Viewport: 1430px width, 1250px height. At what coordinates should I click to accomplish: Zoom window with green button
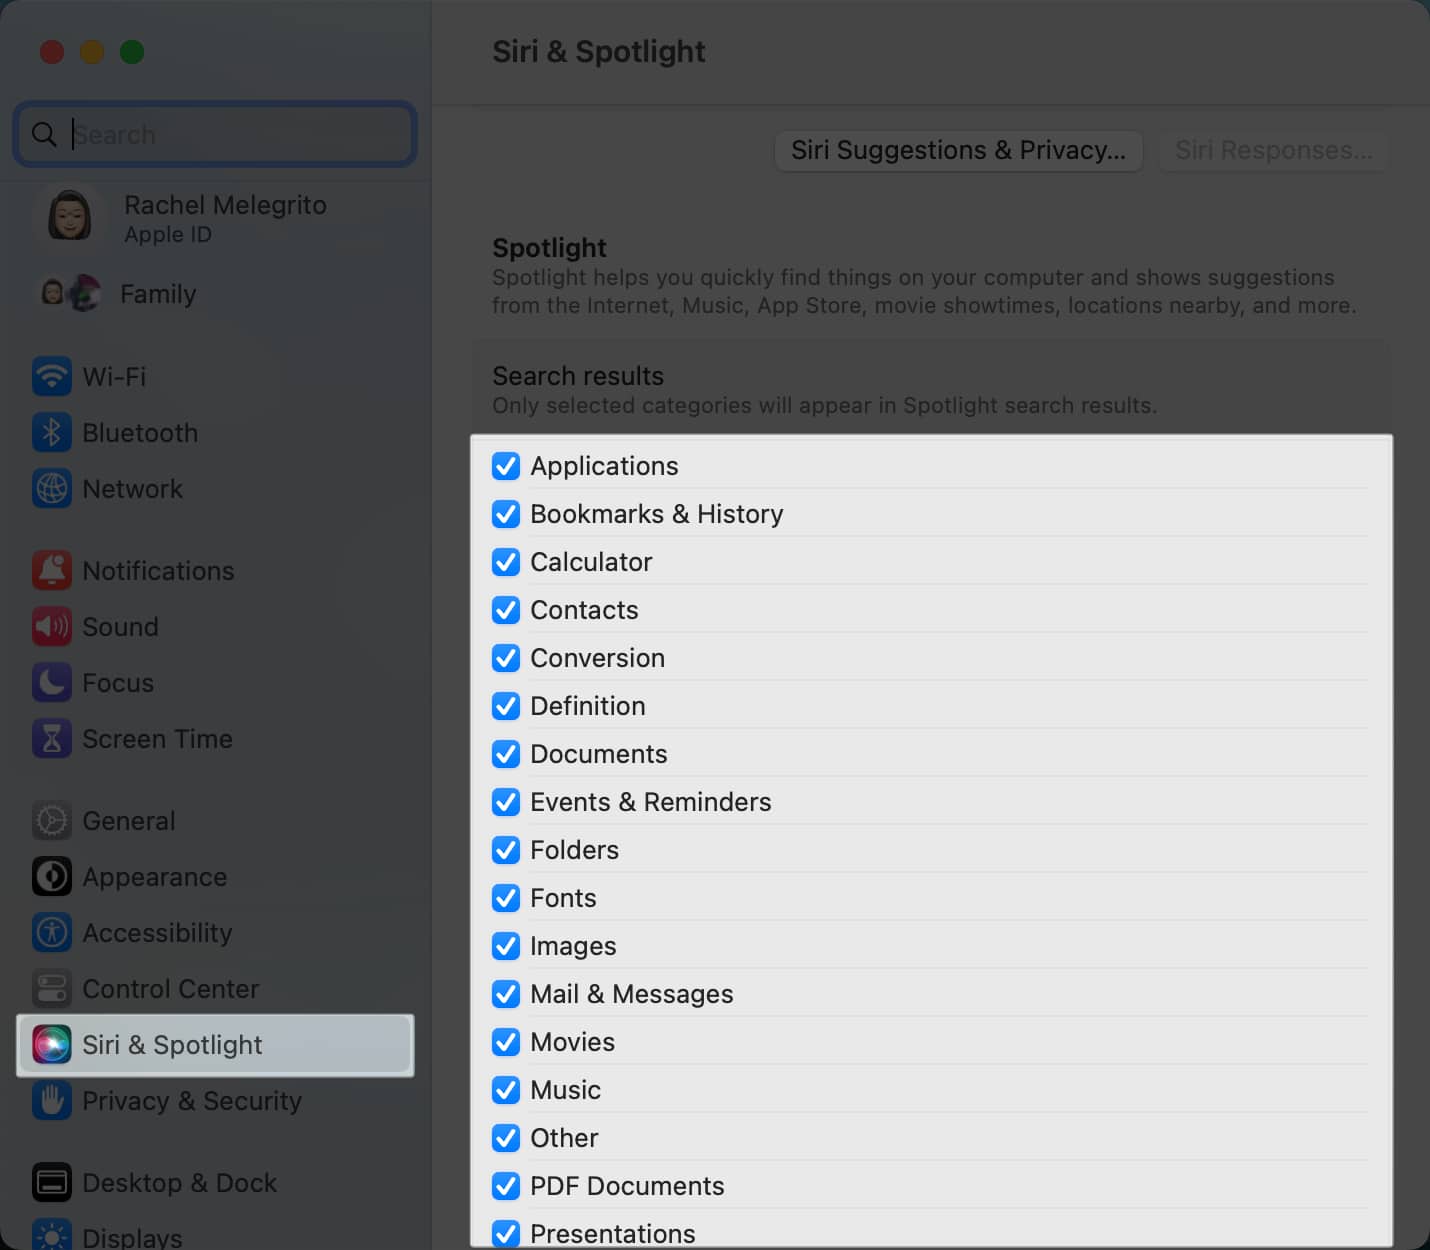(132, 52)
